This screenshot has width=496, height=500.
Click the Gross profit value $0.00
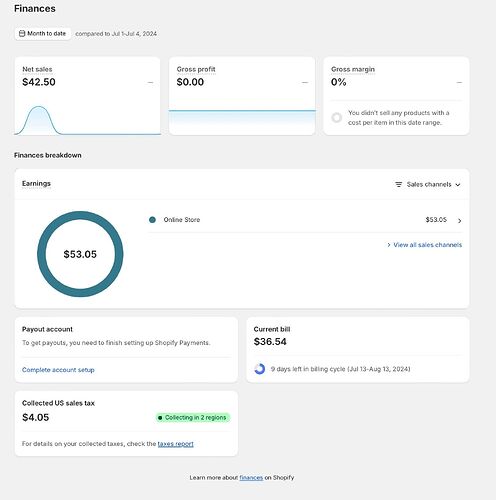[x=190, y=82]
